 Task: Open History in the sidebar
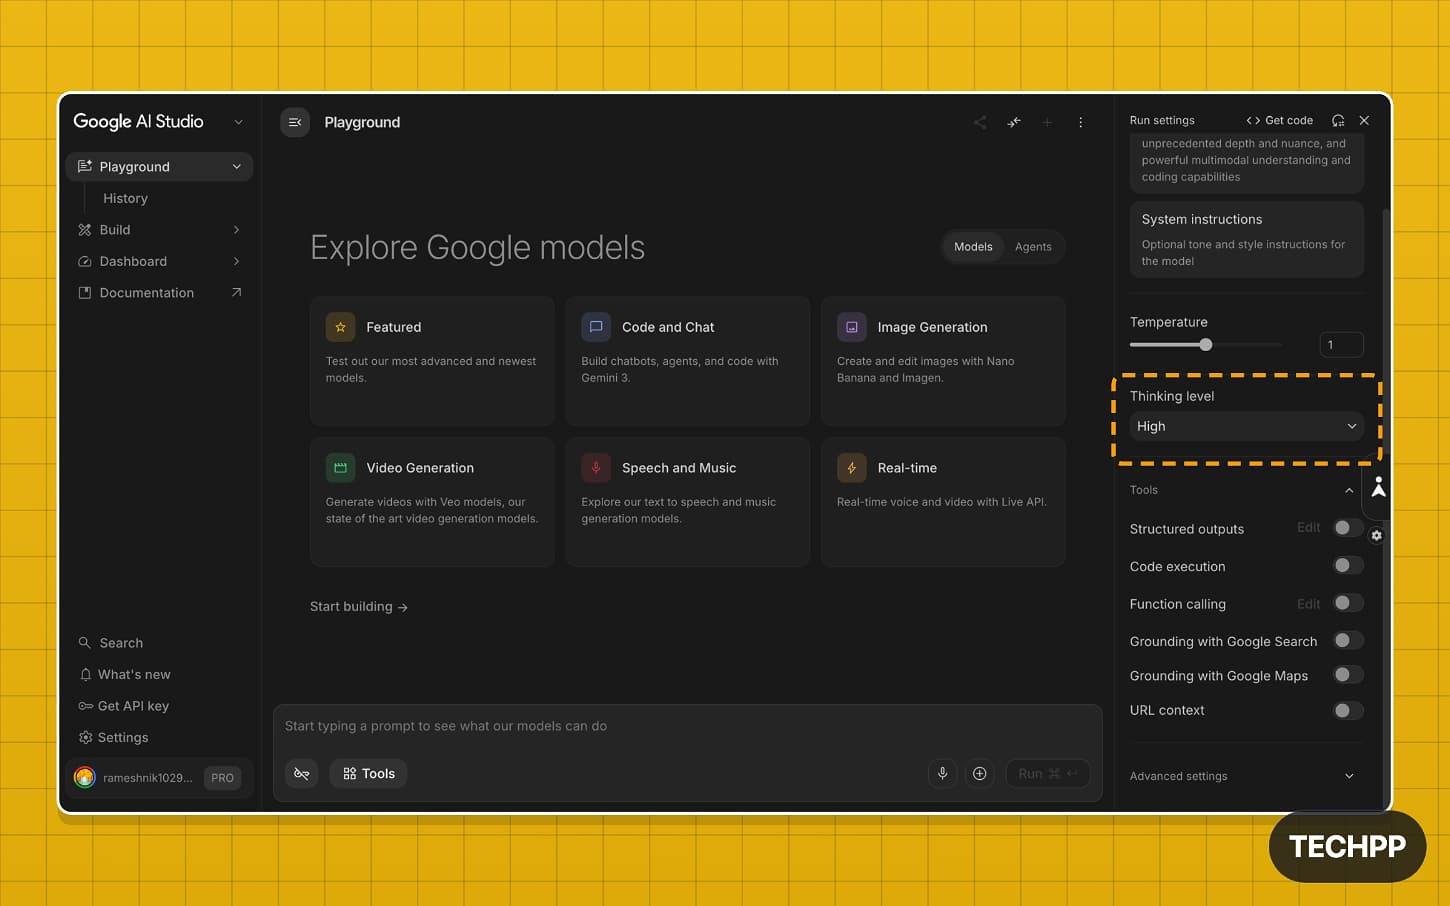(125, 198)
